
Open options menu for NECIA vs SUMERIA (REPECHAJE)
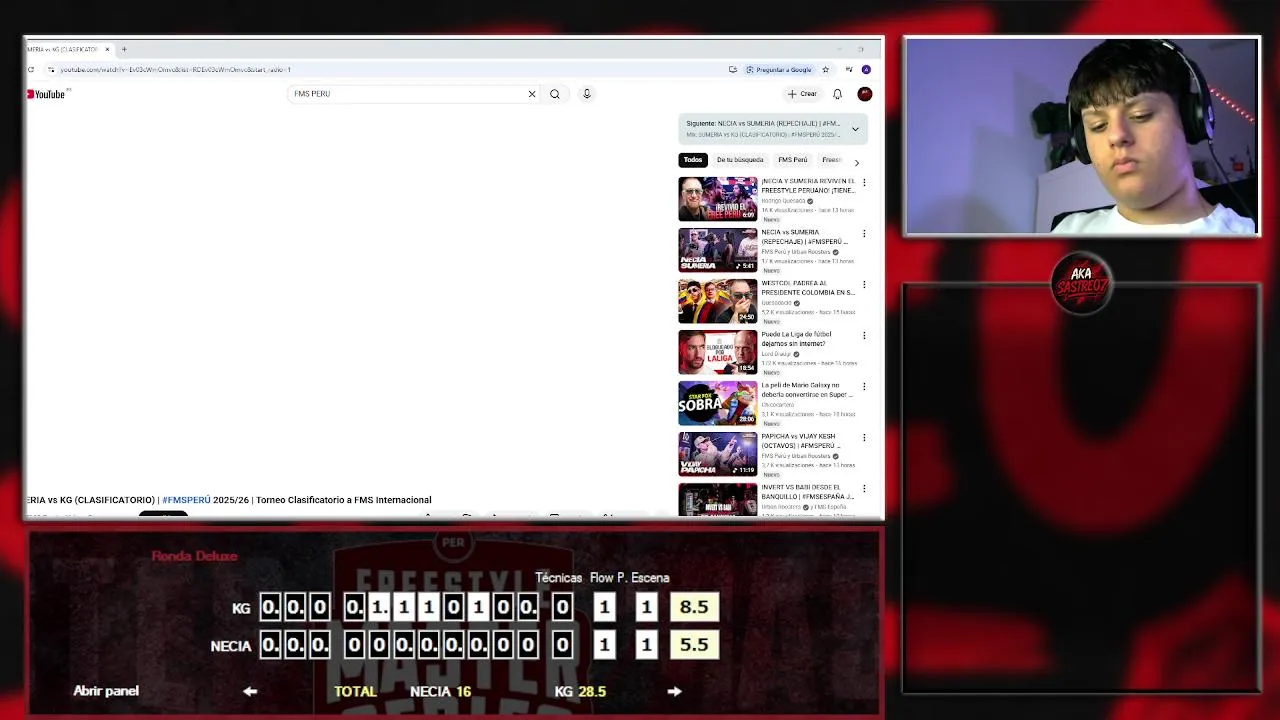[864, 234]
